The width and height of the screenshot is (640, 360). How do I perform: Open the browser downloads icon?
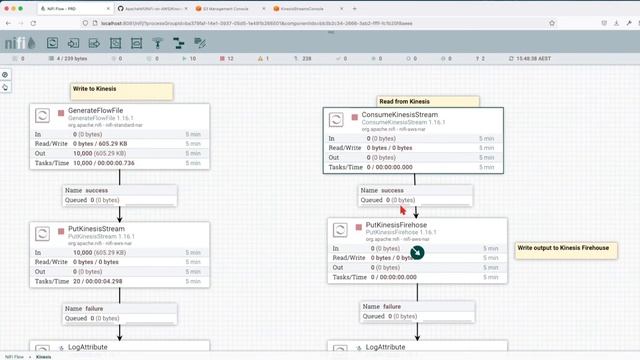pyautogui.click(x=616, y=23)
